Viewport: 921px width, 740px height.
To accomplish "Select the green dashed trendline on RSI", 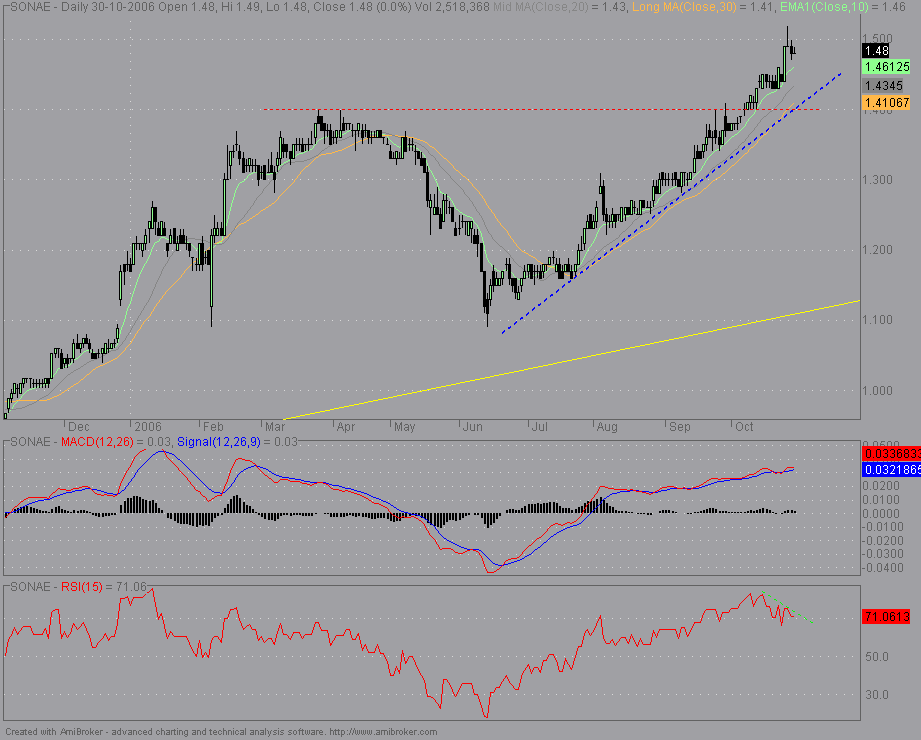I will [x=788, y=607].
